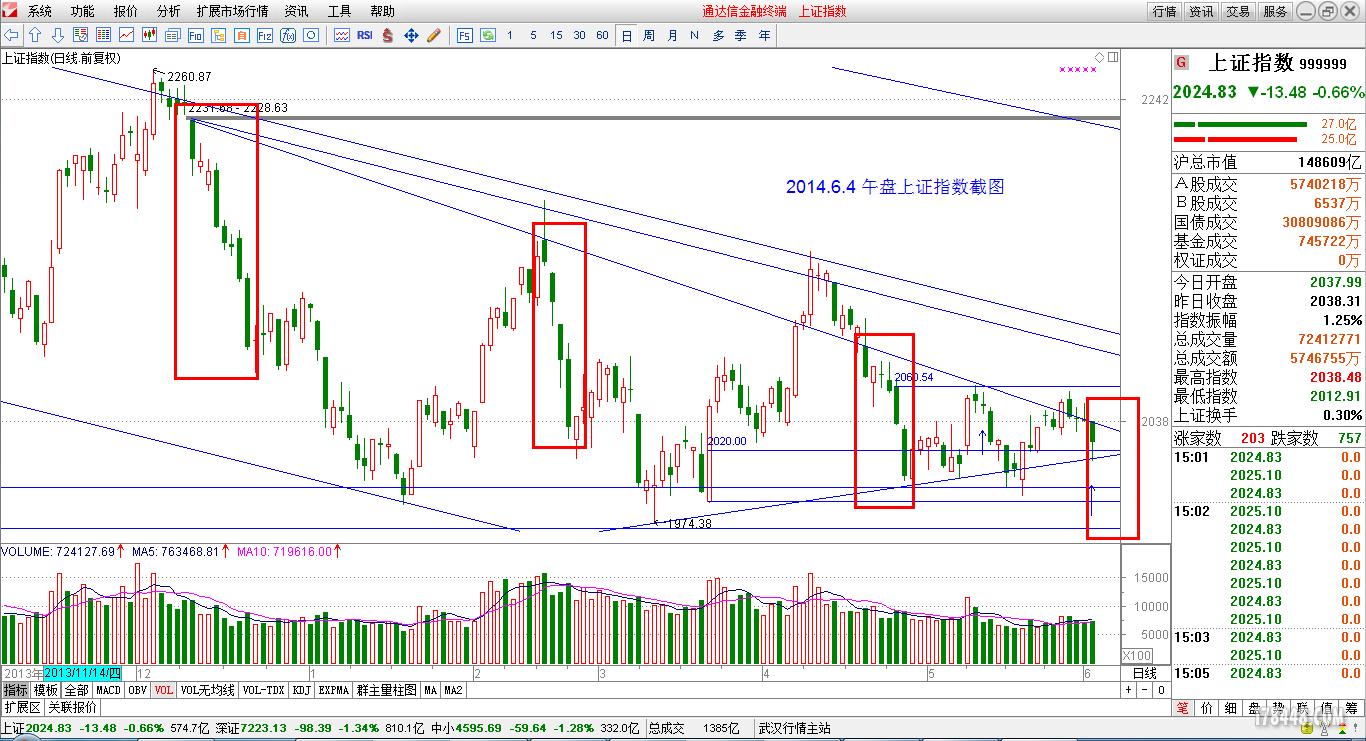The height and width of the screenshot is (741, 1366).
Task: Select the 多 multi-period button
Action: [x=718, y=35]
